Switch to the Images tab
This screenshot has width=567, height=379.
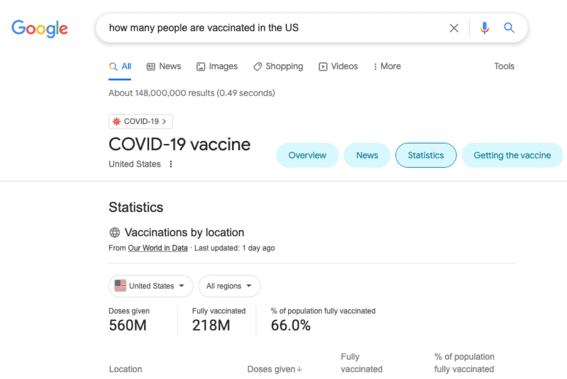click(x=217, y=67)
